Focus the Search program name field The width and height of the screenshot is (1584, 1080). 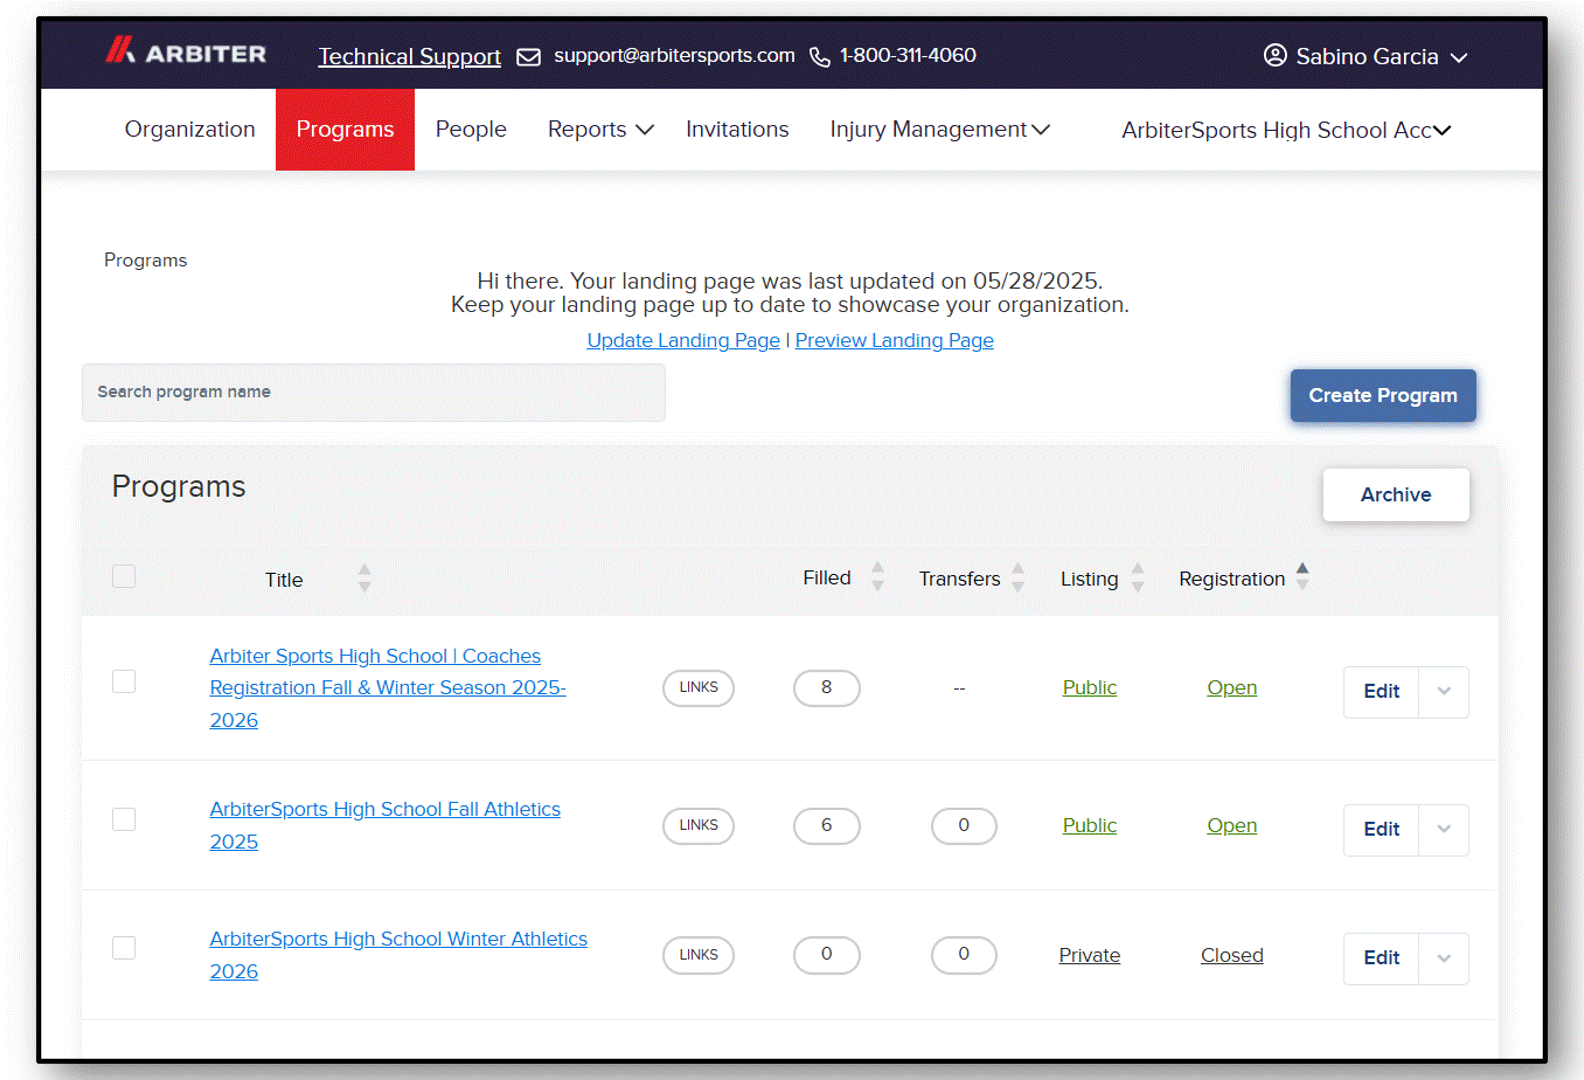[373, 392]
